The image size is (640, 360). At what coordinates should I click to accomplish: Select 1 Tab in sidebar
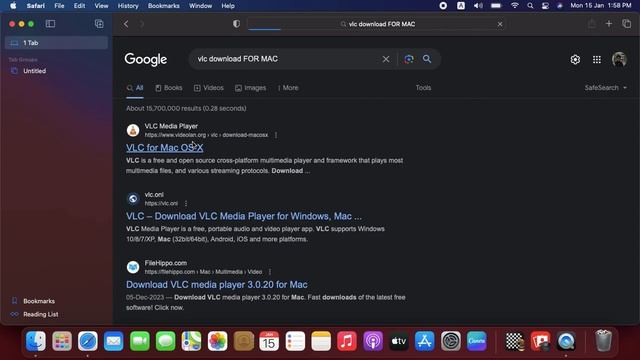56,43
